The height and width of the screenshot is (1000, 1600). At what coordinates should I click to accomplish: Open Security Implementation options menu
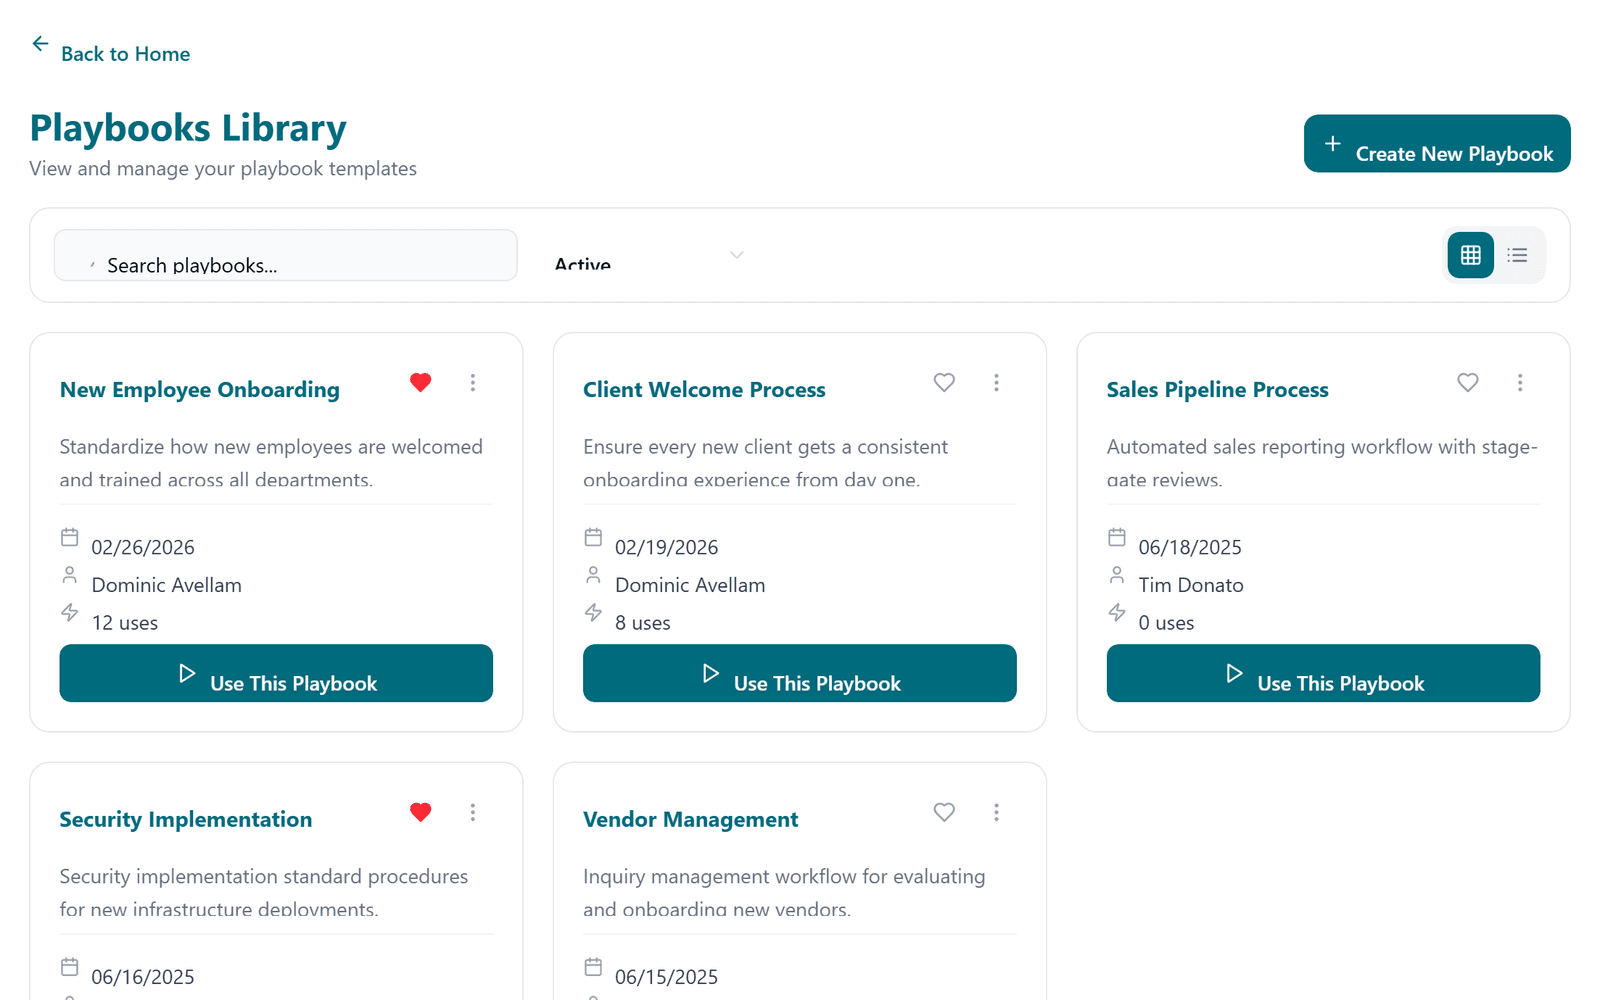[x=473, y=812]
